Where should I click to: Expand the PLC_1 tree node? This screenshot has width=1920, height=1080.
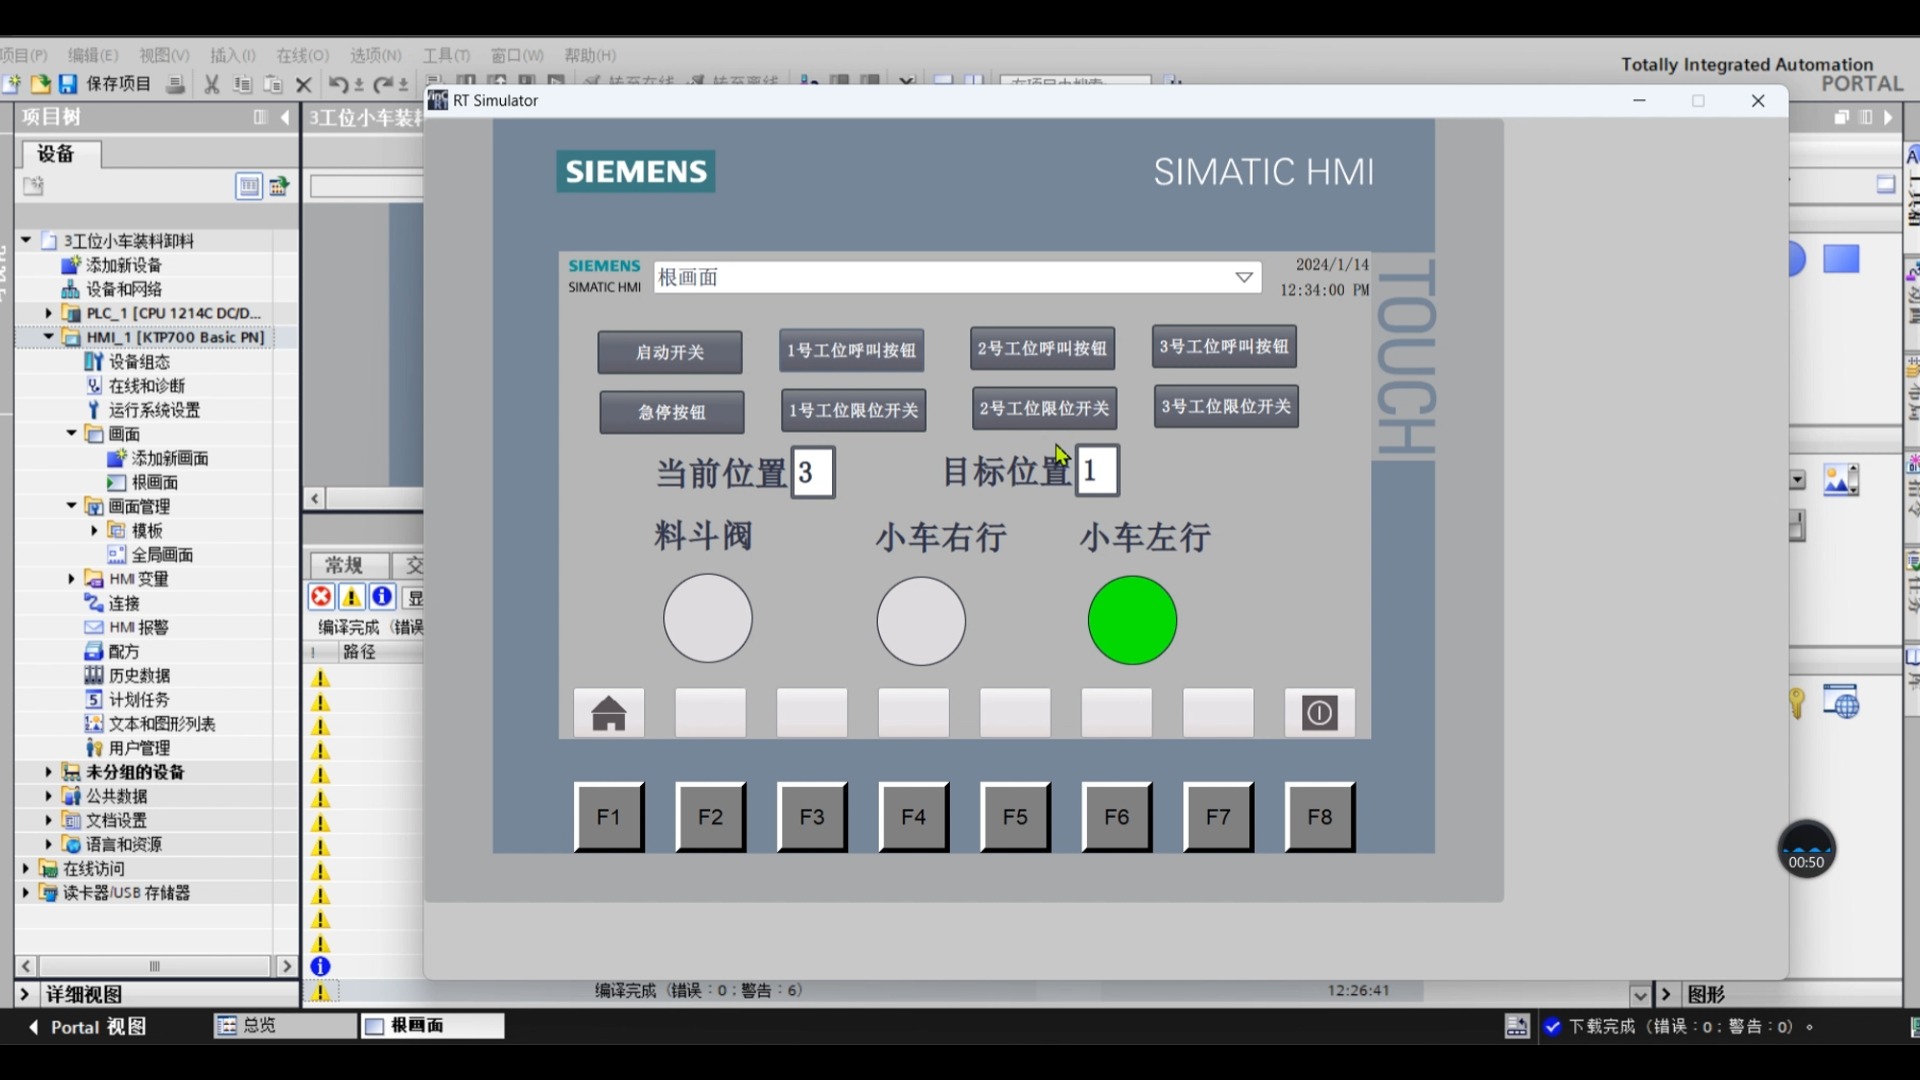[48, 313]
